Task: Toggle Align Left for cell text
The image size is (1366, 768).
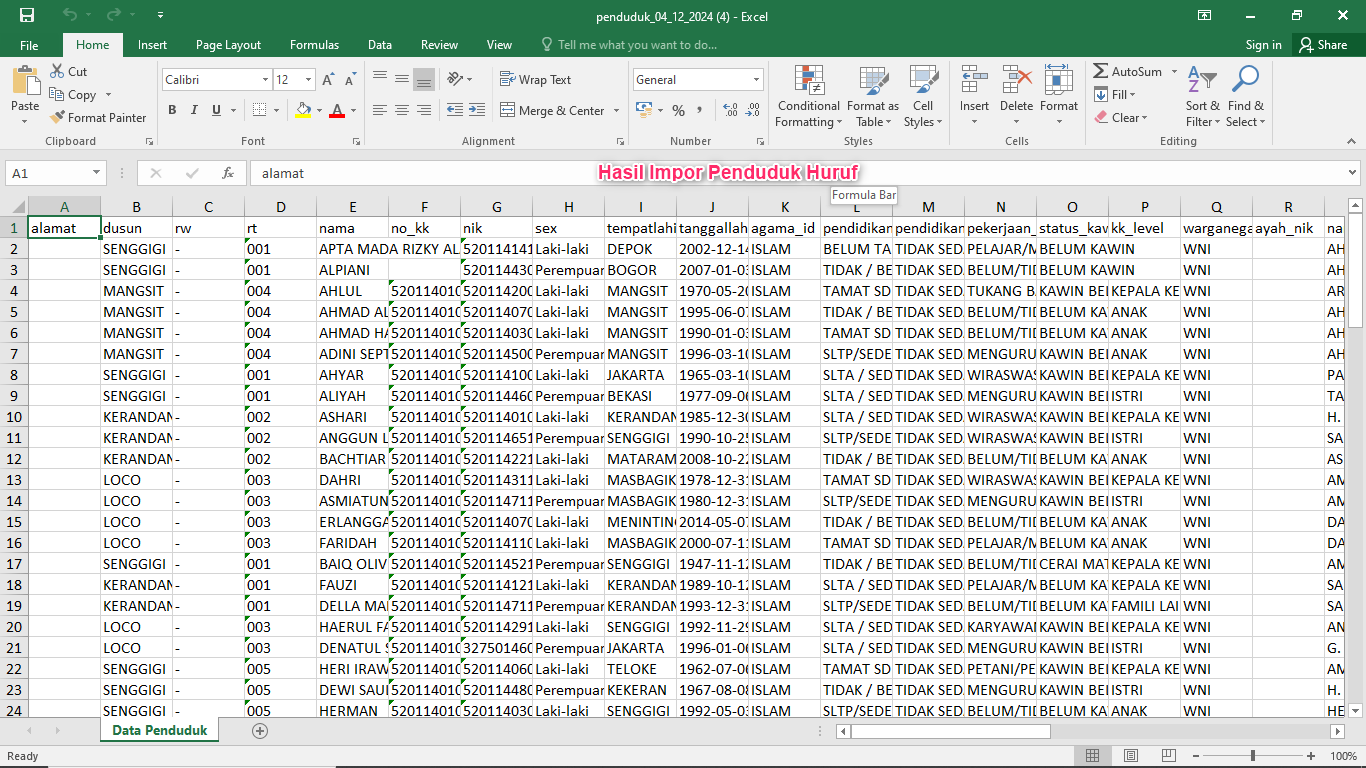Action: pyautogui.click(x=380, y=110)
